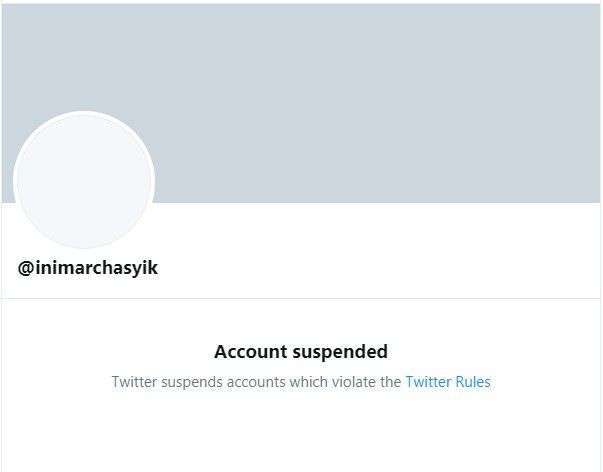The width and height of the screenshot is (603, 472).
Task: Click the empty profile avatar circle
Action: pos(84,181)
